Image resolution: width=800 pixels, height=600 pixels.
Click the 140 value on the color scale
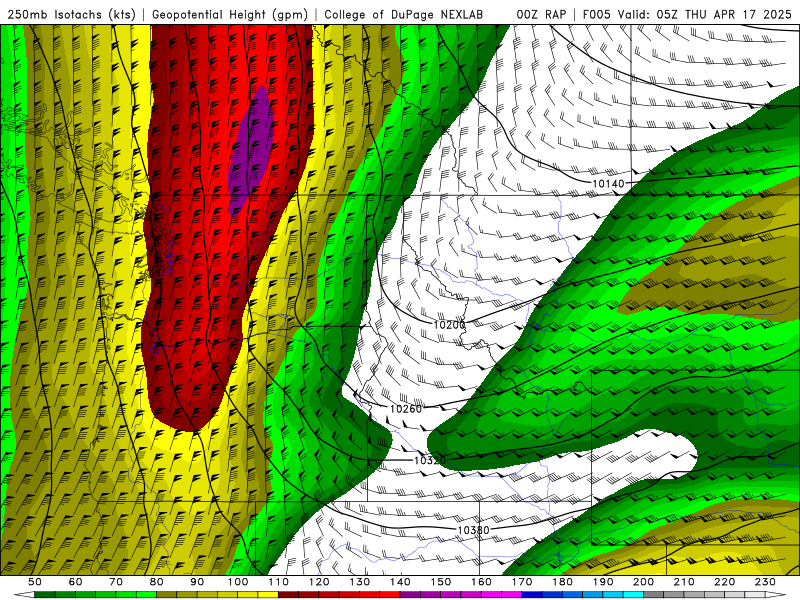tap(400, 582)
